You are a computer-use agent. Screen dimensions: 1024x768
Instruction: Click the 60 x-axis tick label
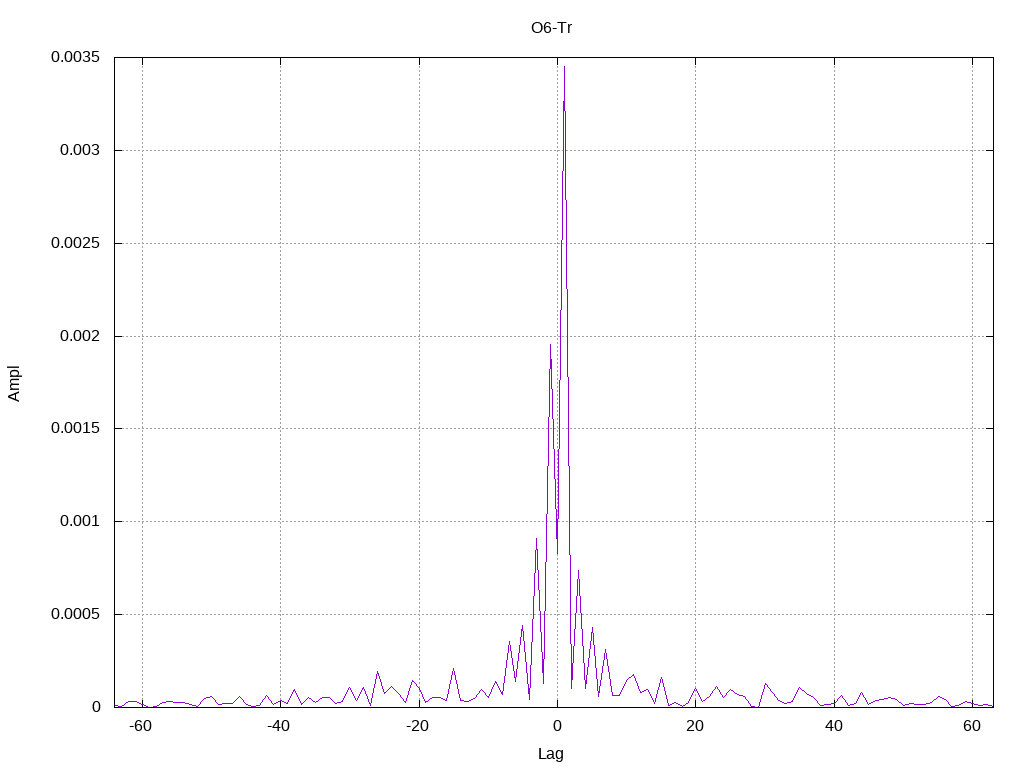pos(972,726)
